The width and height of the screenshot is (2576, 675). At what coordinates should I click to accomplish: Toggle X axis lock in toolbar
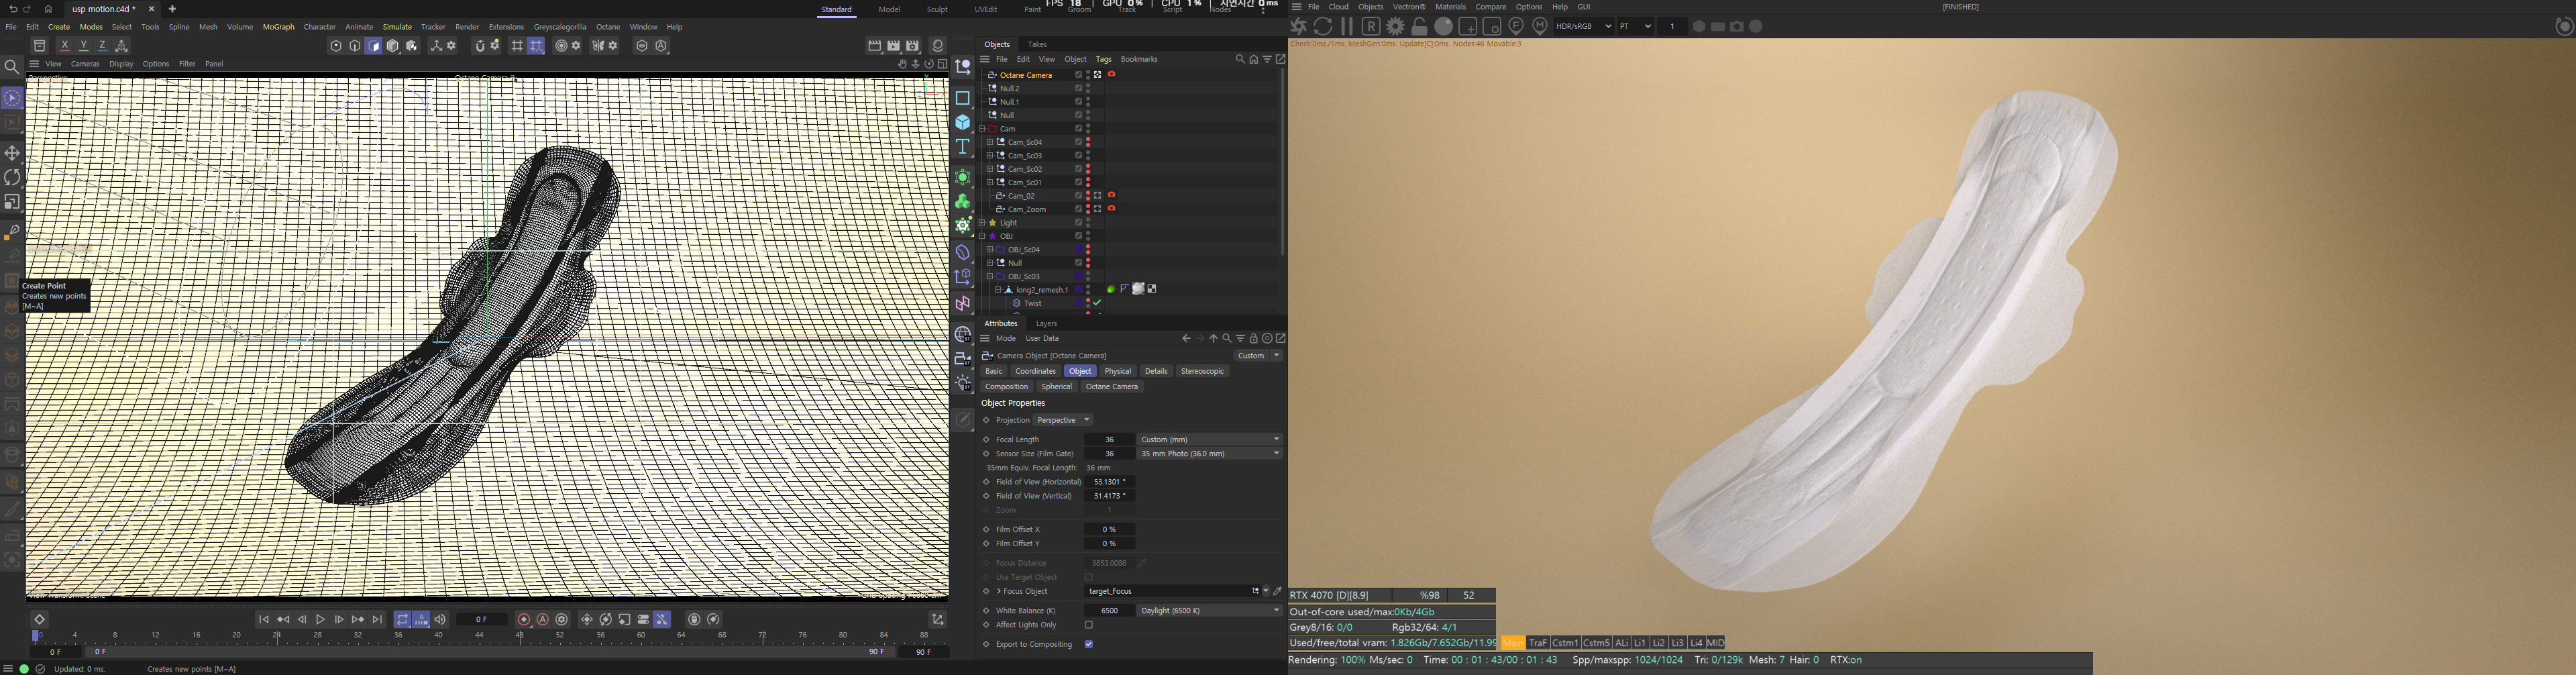point(65,46)
